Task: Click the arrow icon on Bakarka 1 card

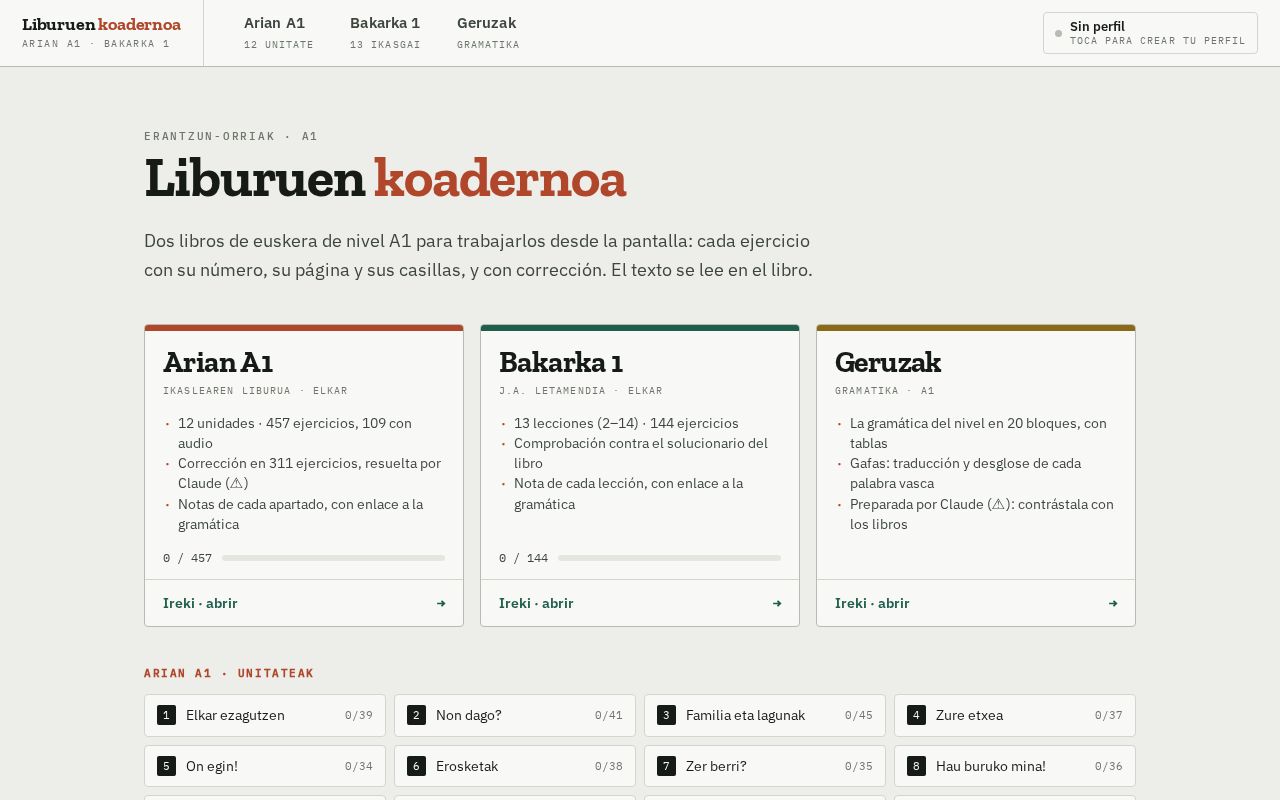Action: [777, 603]
